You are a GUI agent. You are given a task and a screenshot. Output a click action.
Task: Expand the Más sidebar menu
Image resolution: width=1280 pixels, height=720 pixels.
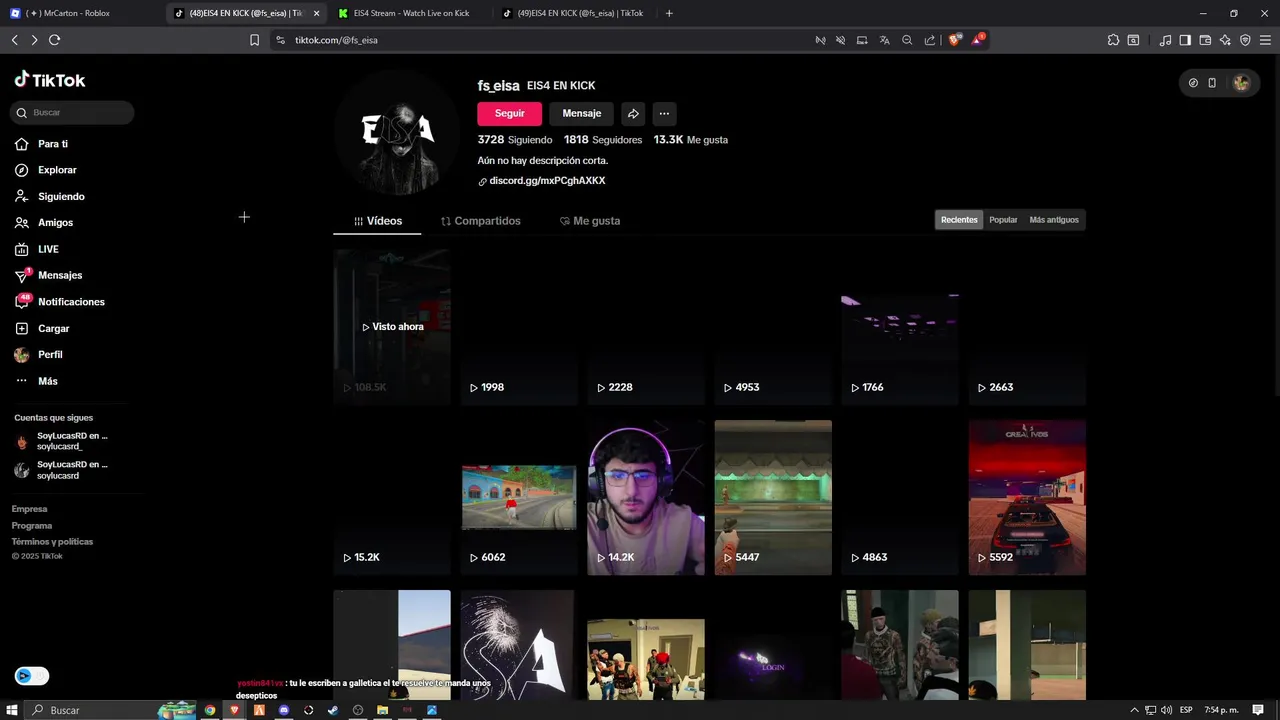(x=36, y=381)
